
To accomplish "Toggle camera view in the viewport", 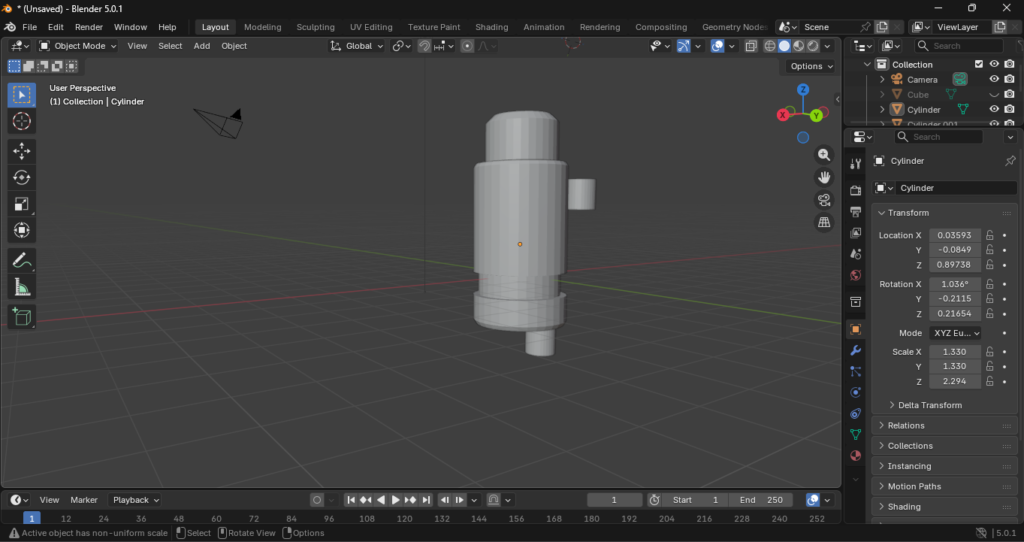I will [824, 199].
